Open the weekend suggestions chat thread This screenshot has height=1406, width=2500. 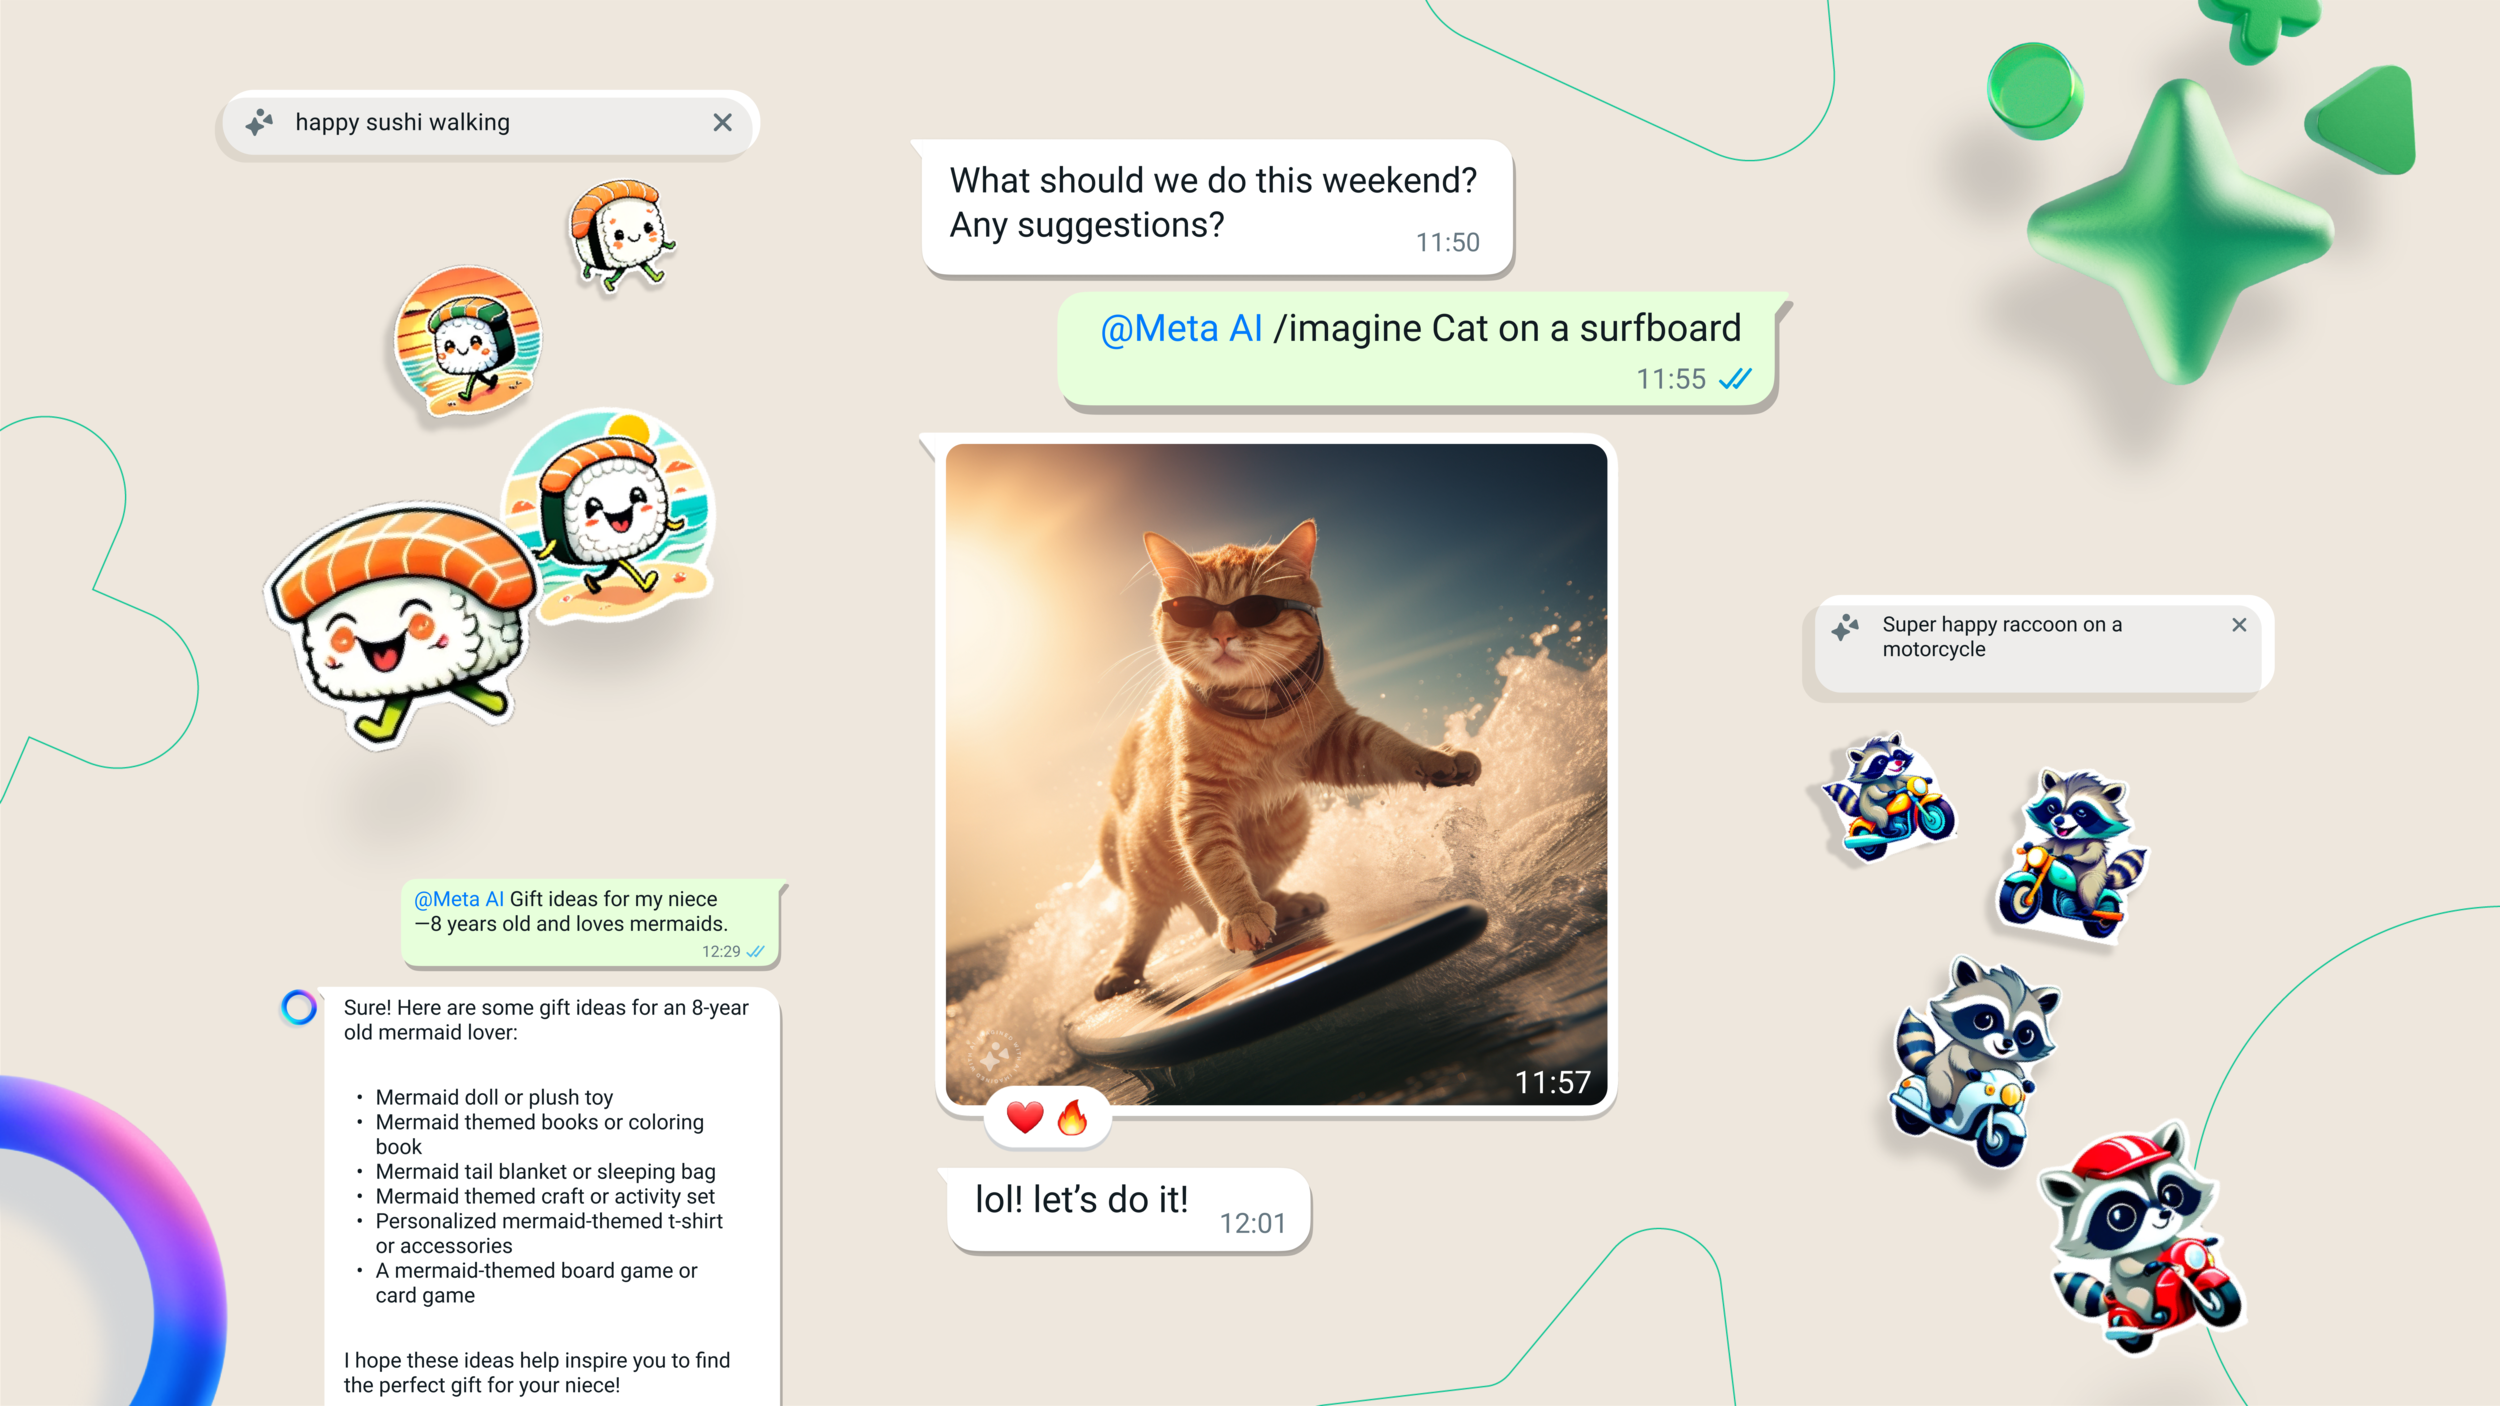pyautogui.click(x=1212, y=201)
